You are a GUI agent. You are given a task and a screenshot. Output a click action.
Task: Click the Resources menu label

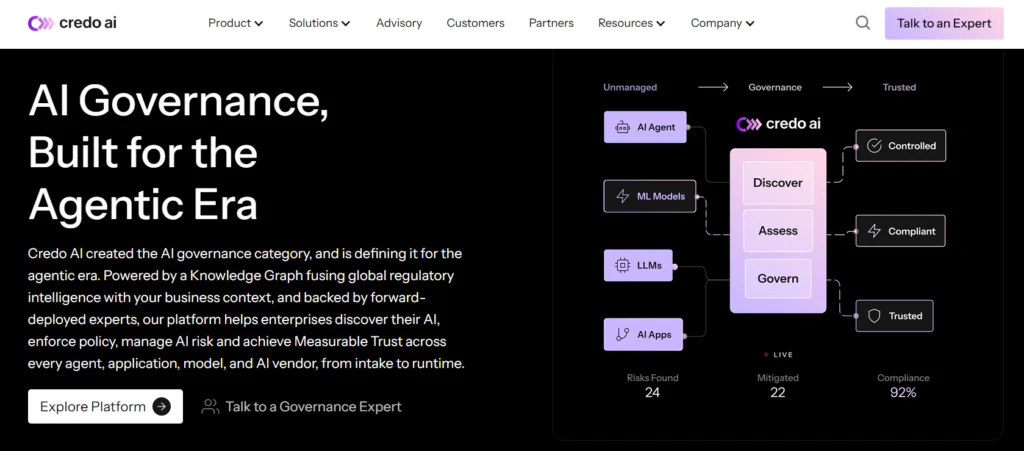coord(626,23)
